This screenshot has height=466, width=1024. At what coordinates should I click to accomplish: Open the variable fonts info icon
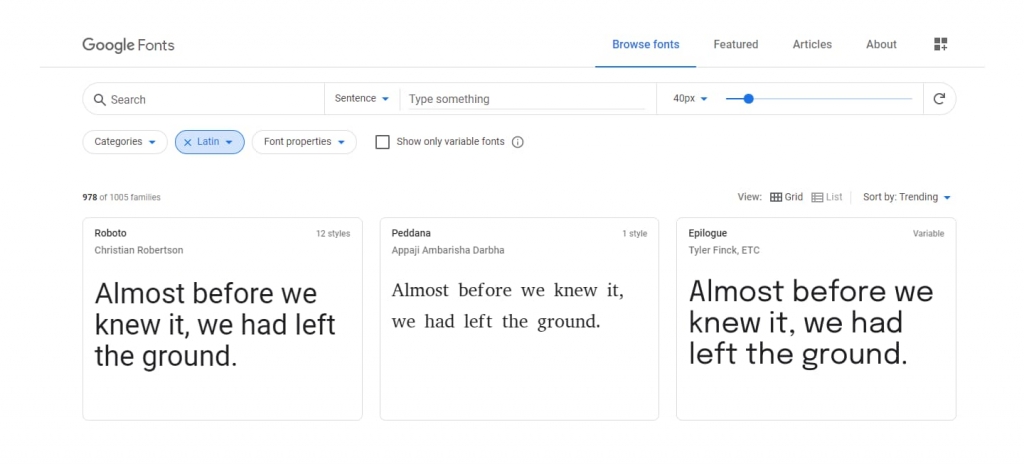(517, 142)
